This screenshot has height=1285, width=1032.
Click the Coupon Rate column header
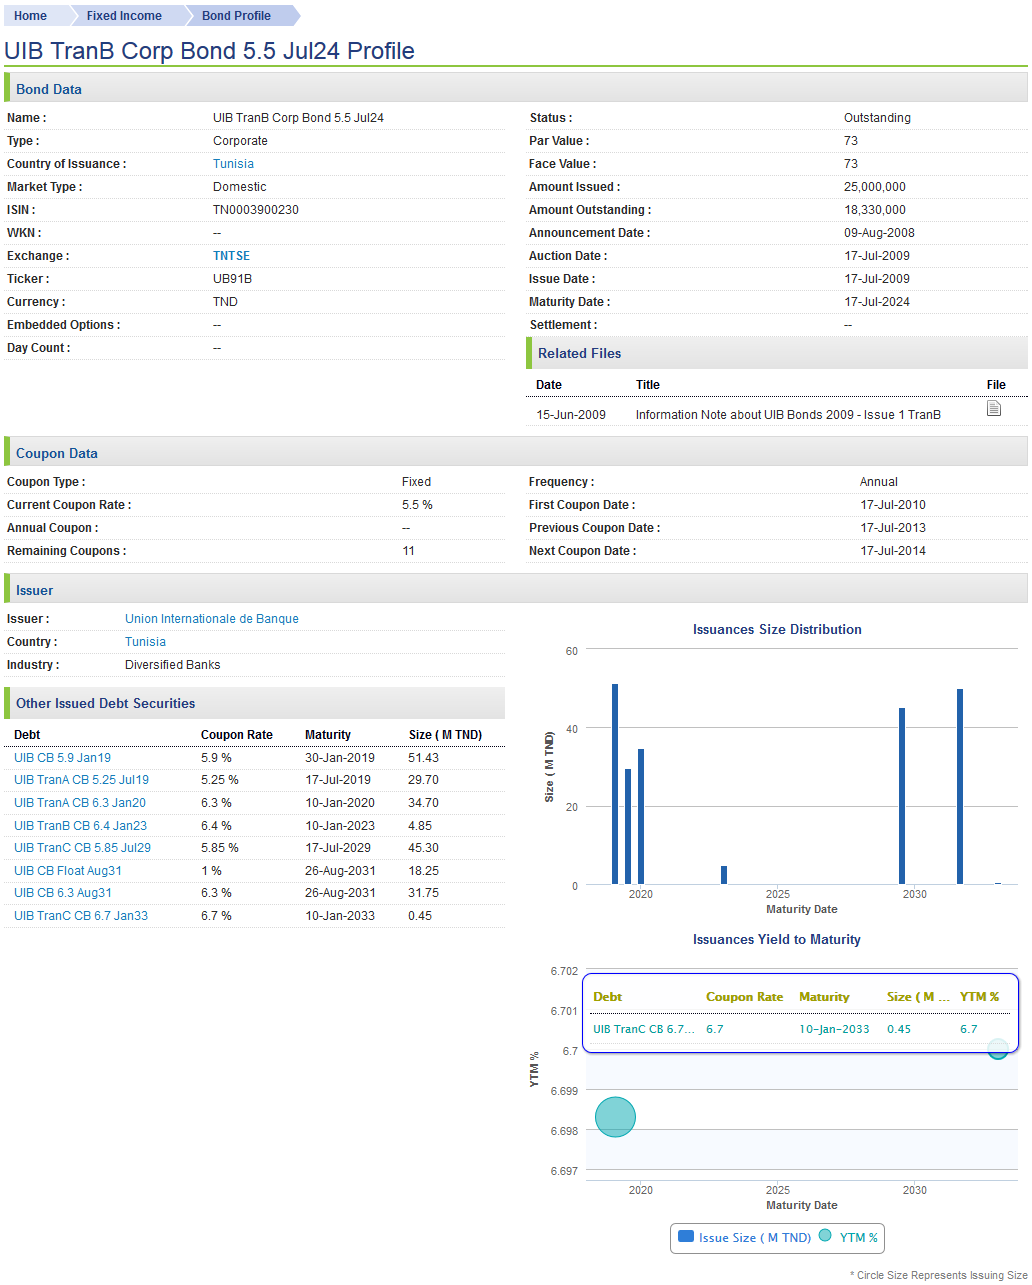(237, 735)
